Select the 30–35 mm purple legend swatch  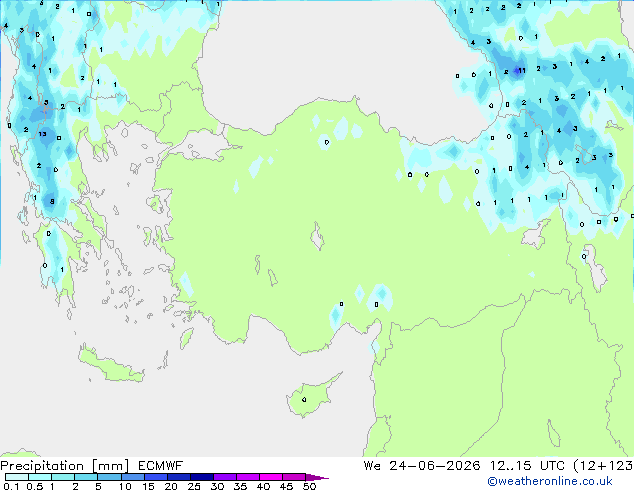coord(224,477)
